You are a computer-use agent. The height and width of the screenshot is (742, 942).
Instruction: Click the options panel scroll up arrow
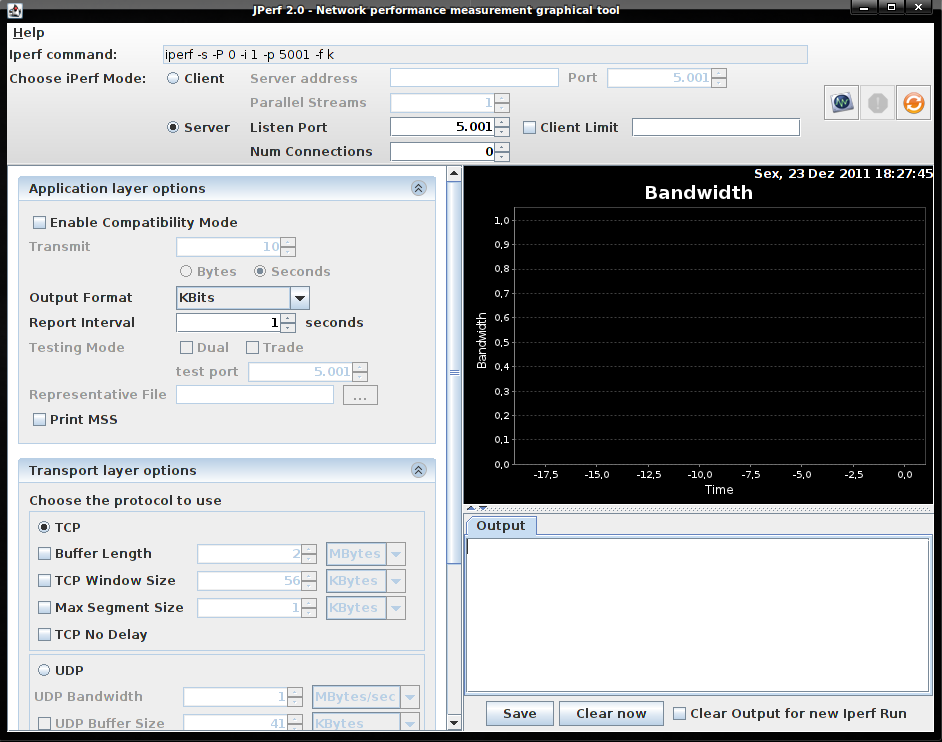click(454, 174)
